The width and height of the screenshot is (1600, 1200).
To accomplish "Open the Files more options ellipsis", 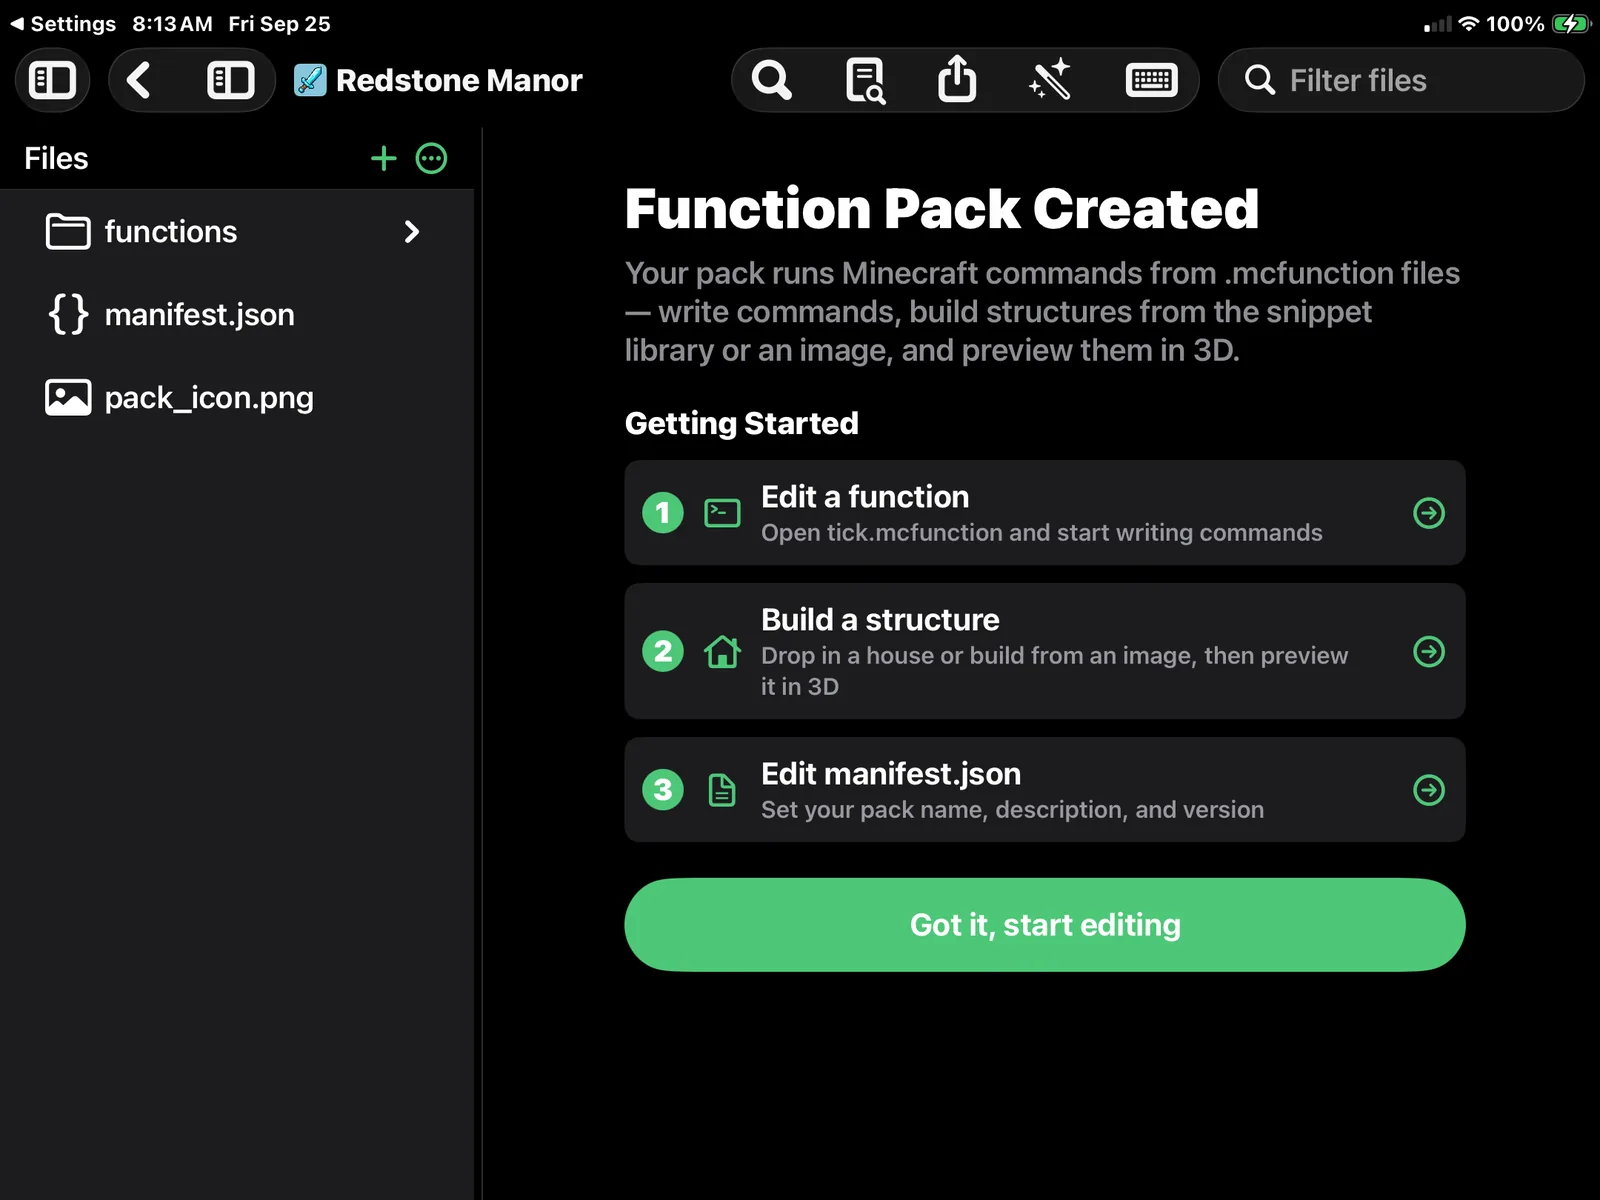I will (431, 158).
